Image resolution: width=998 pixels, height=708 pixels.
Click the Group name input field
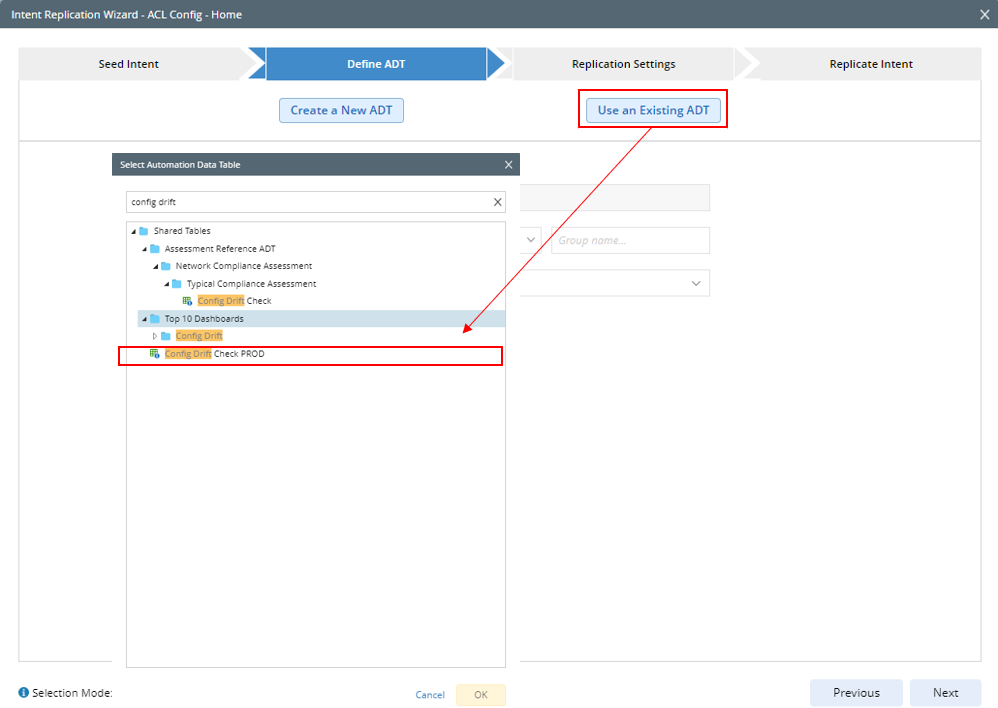click(630, 240)
